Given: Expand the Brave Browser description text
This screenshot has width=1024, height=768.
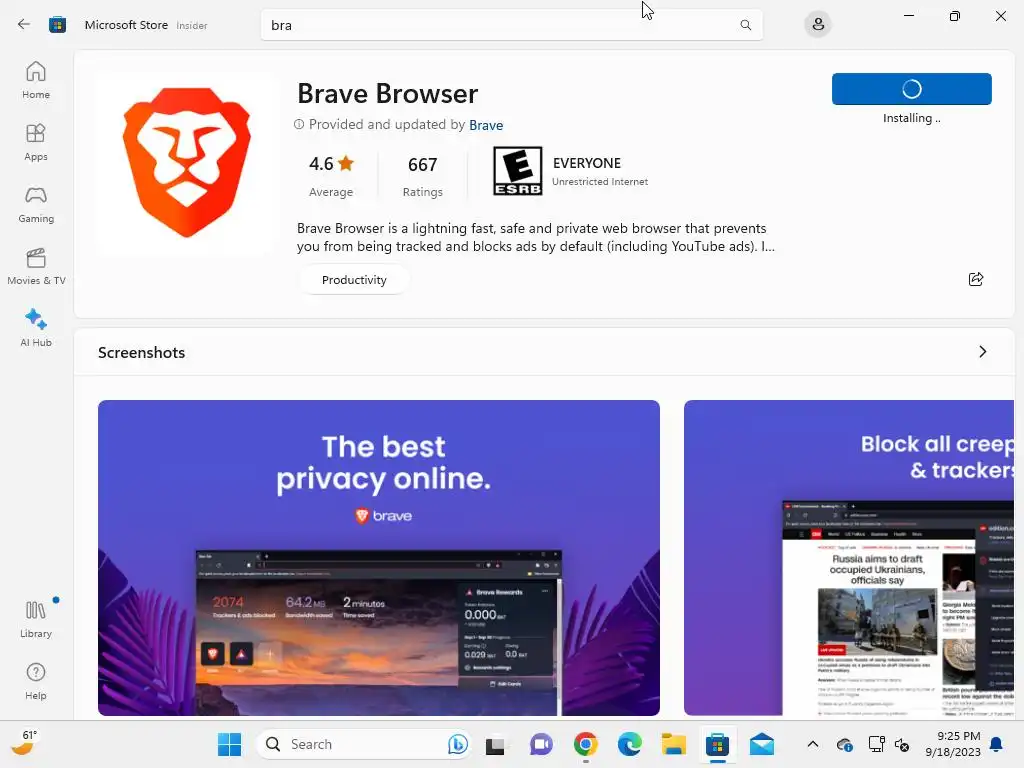Looking at the screenshot, I should [536, 237].
